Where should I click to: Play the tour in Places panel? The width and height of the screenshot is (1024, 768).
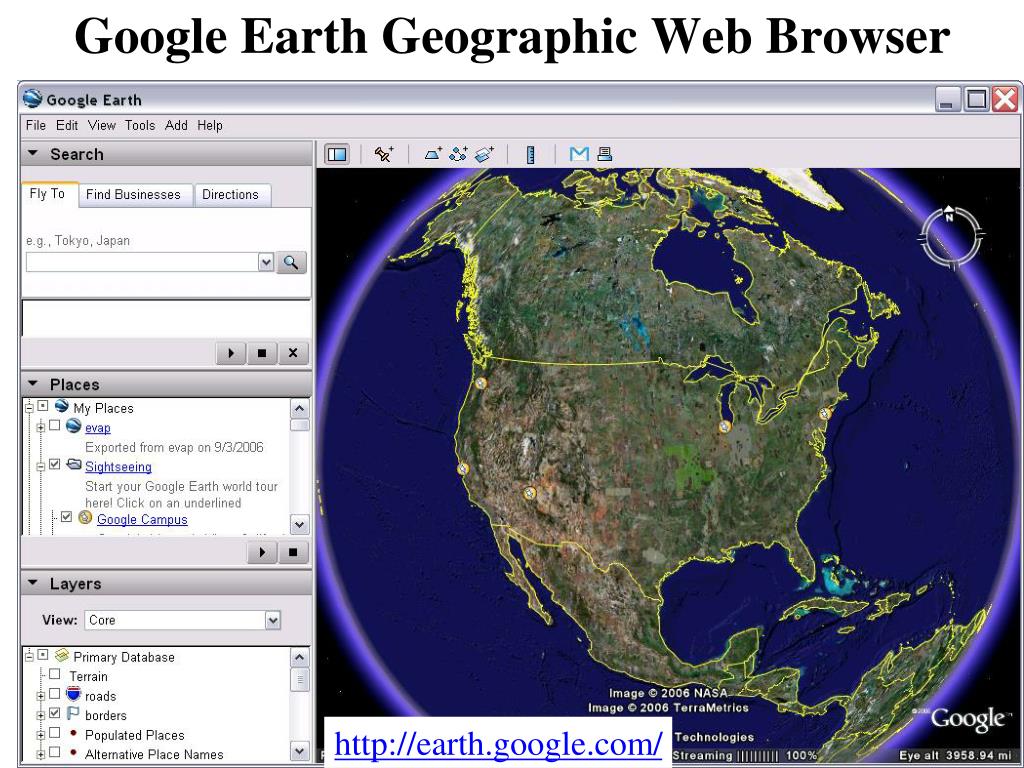tap(262, 552)
